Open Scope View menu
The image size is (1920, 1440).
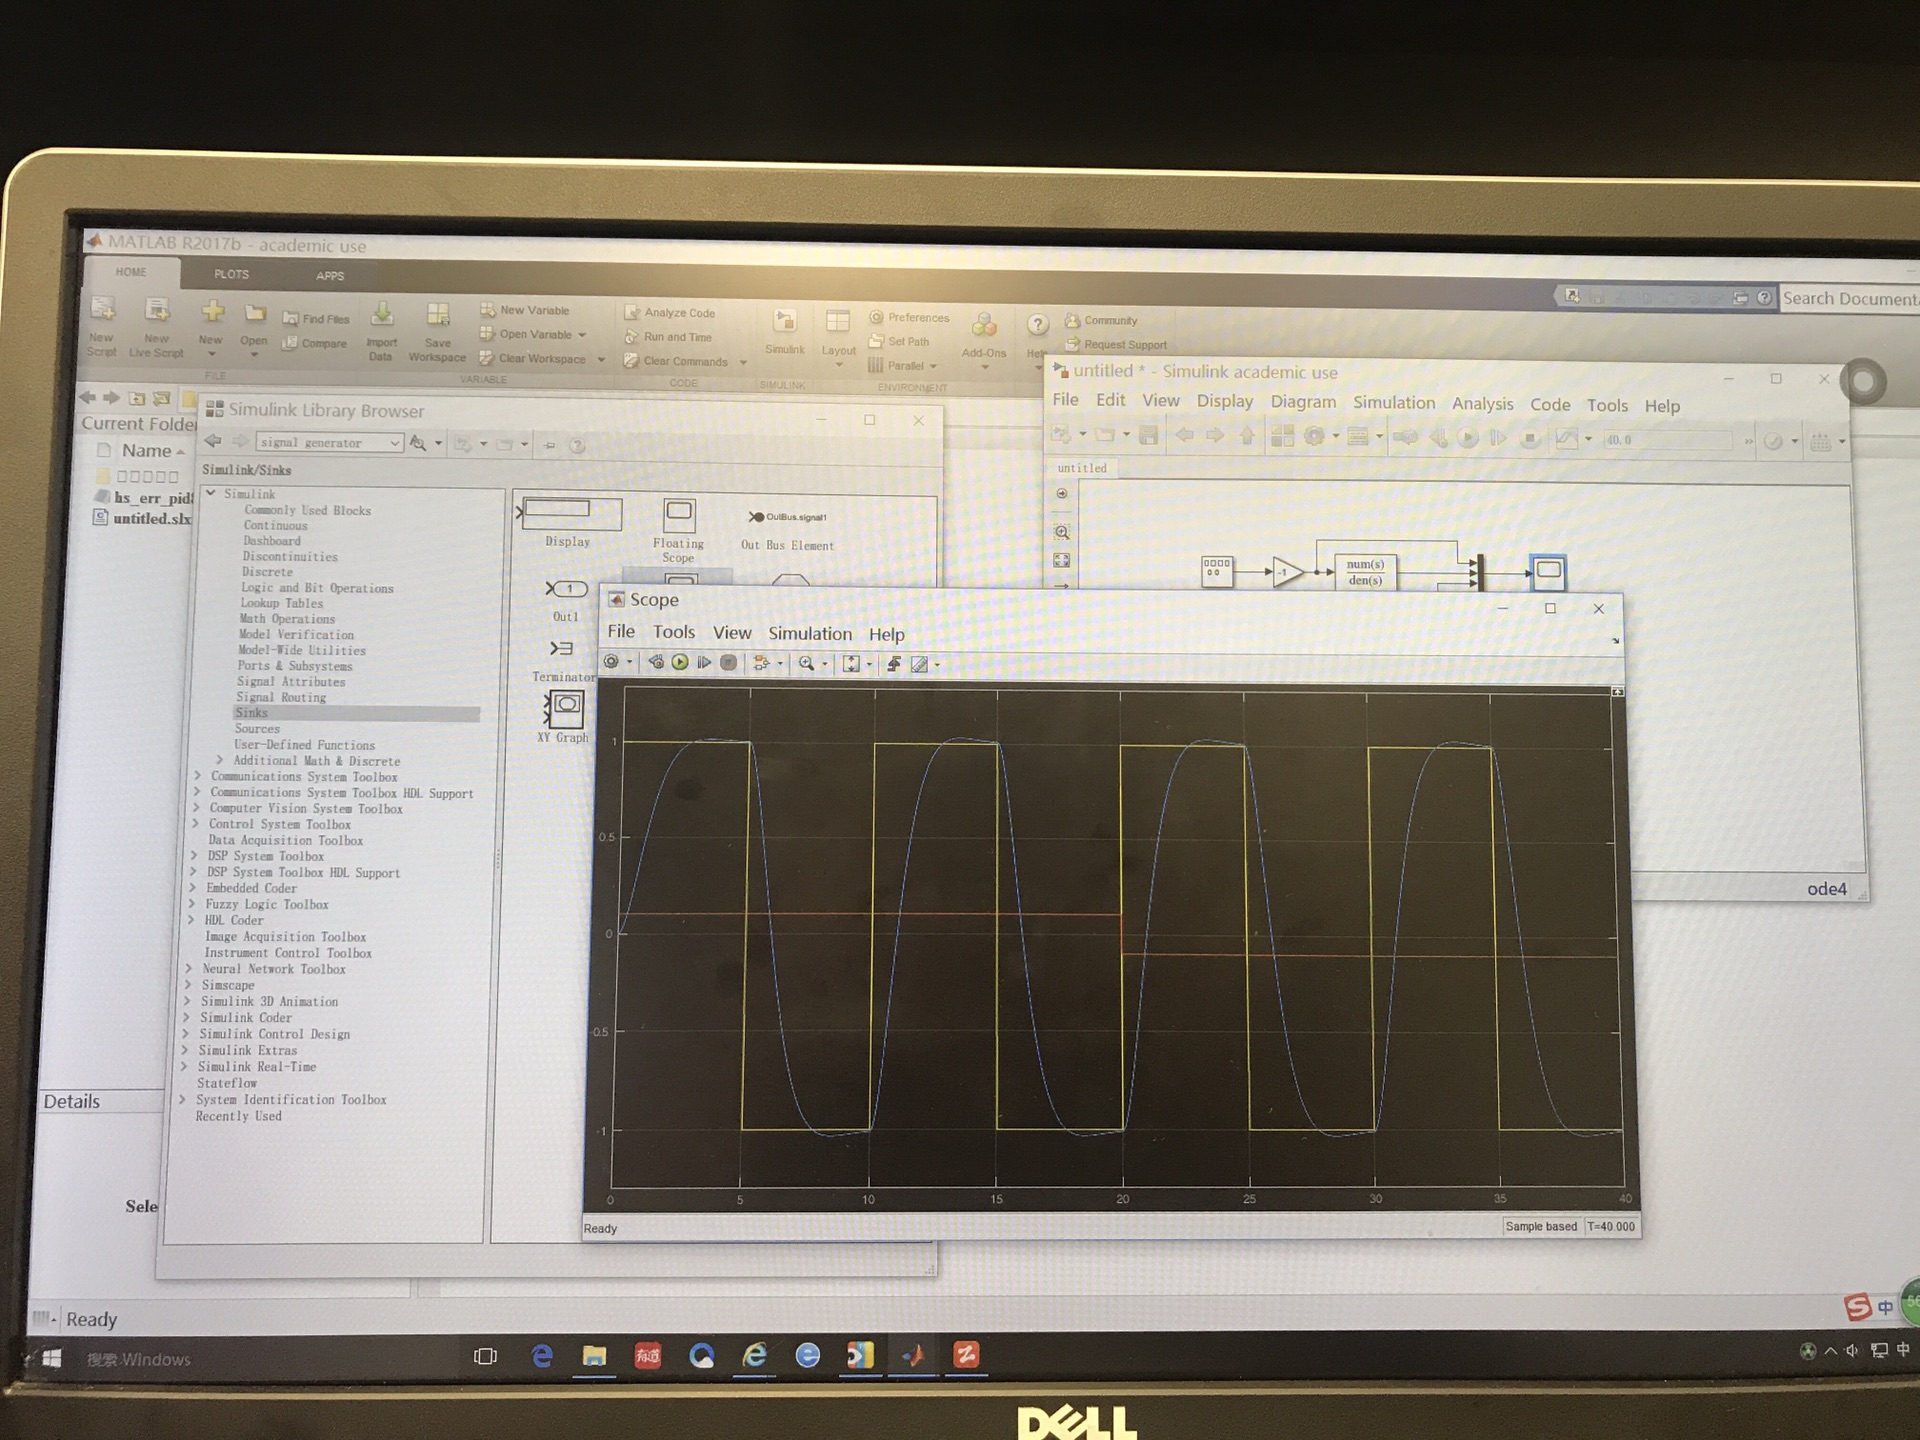tap(732, 633)
